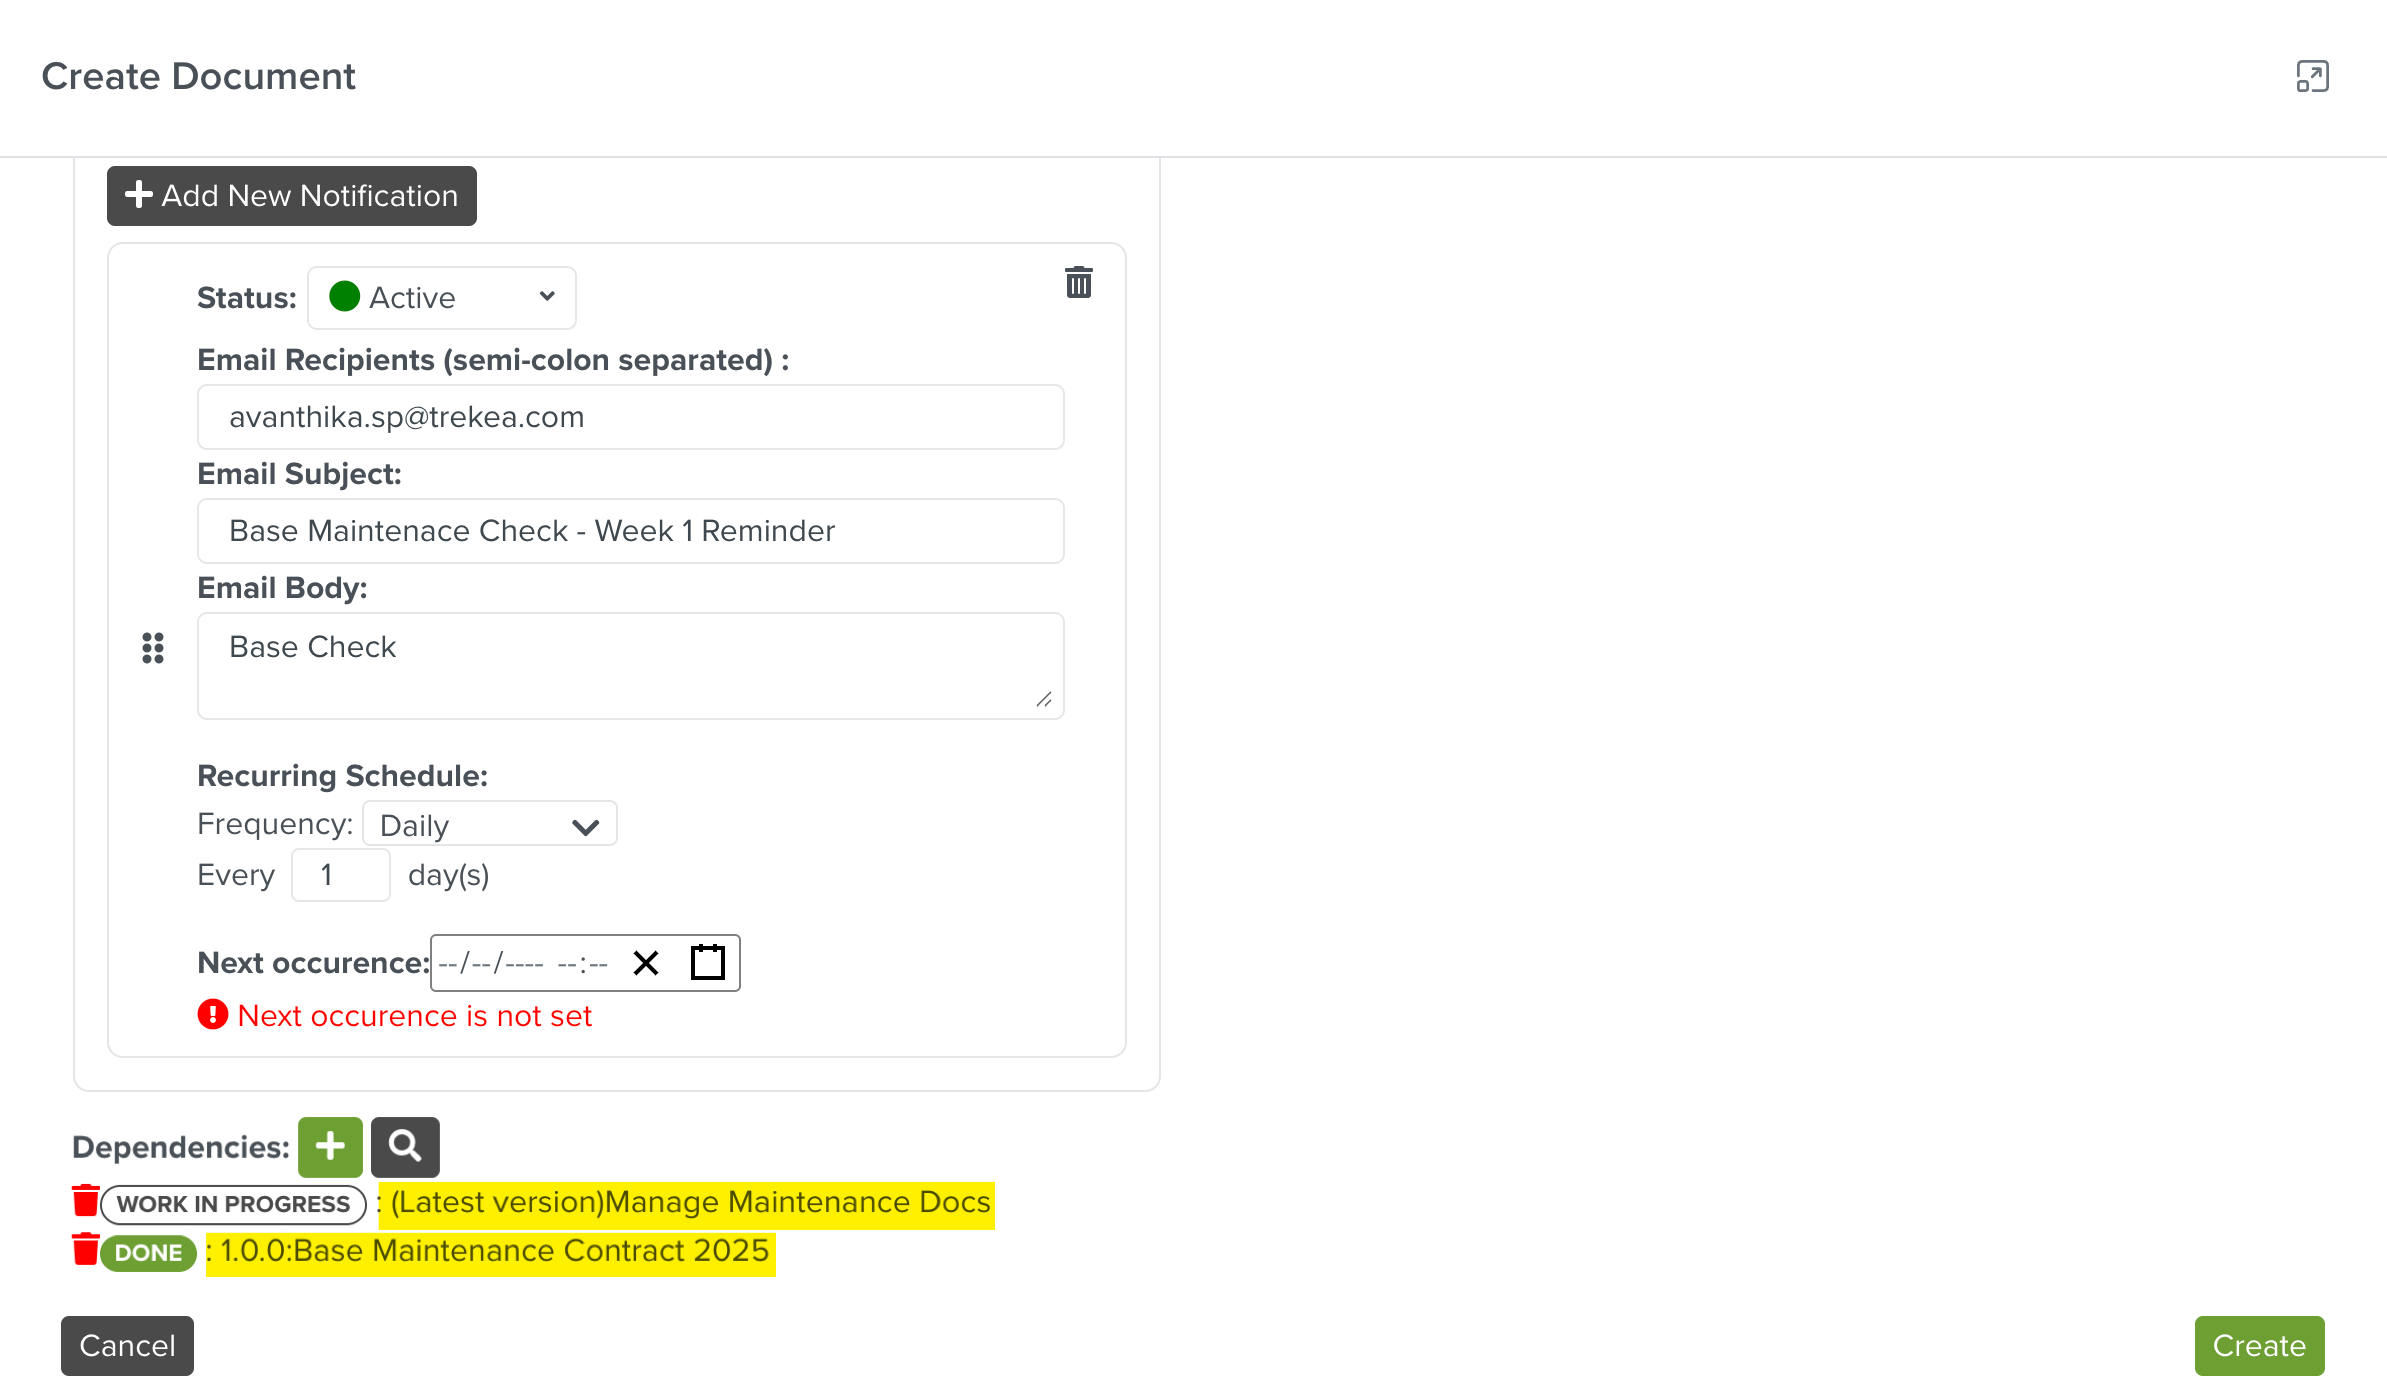Cancel document creation
This screenshot has width=2387, height=1396.
click(x=127, y=1345)
